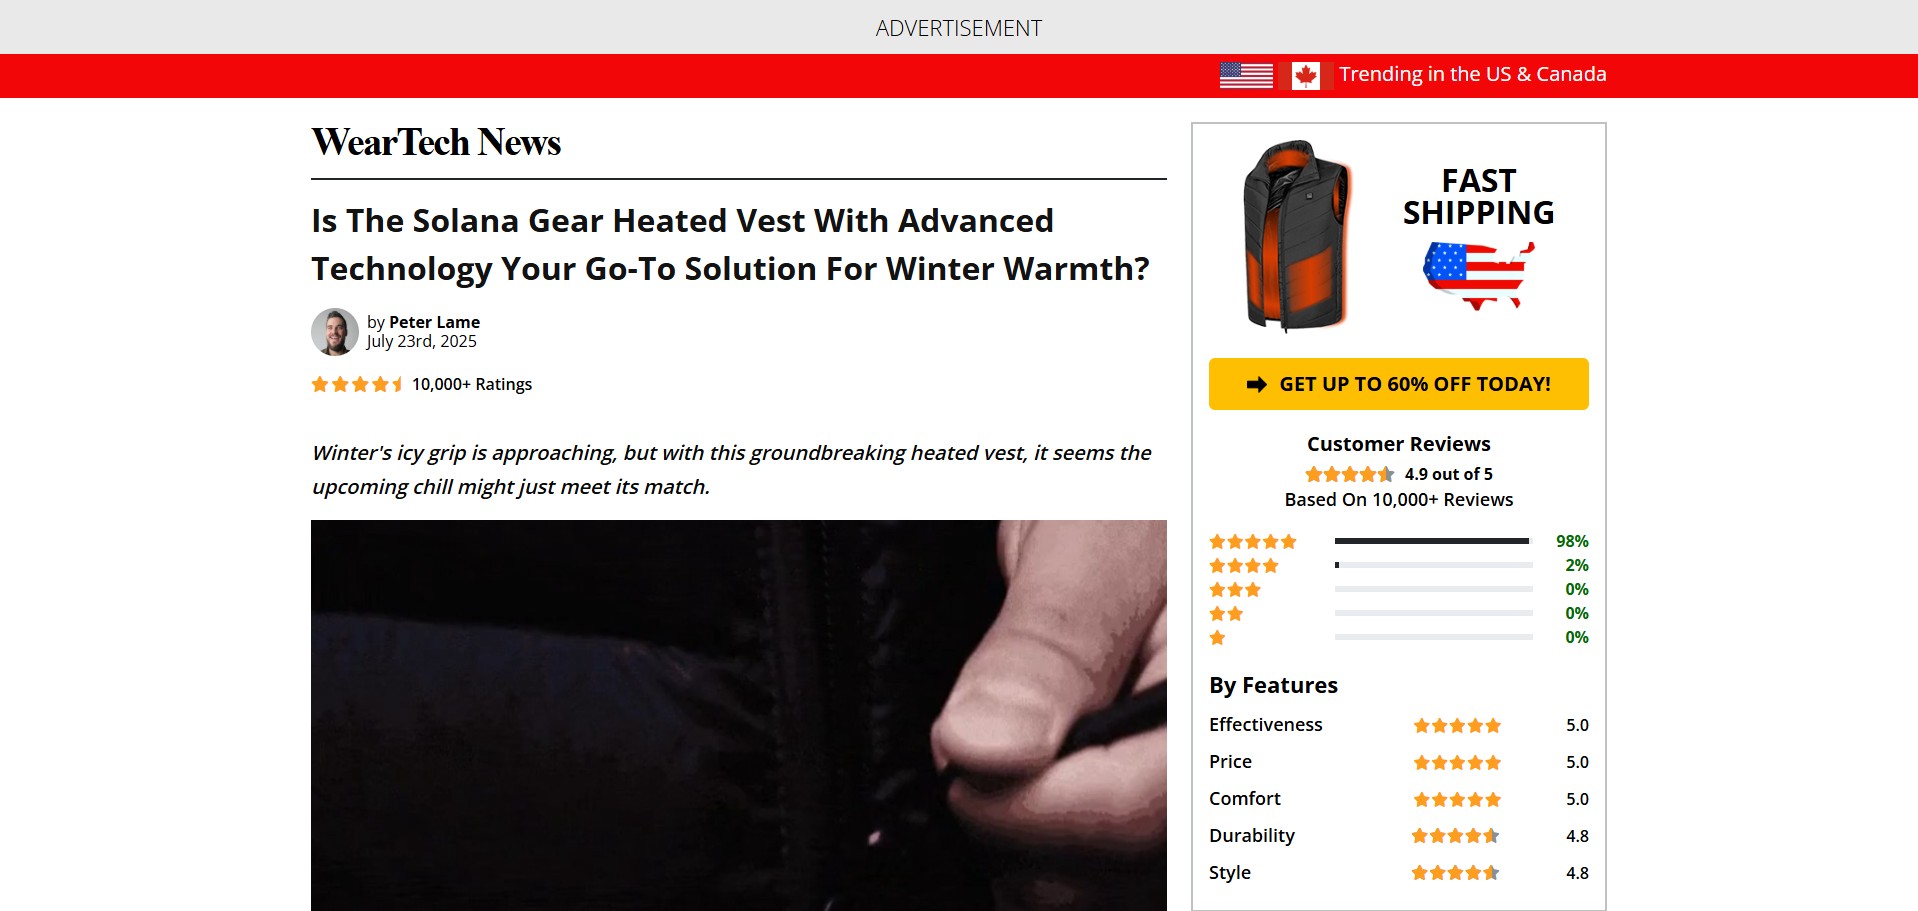Click the four-star 2% rating bar
The width and height of the screenshot is (1918, 911).
tap(1433, 565)
